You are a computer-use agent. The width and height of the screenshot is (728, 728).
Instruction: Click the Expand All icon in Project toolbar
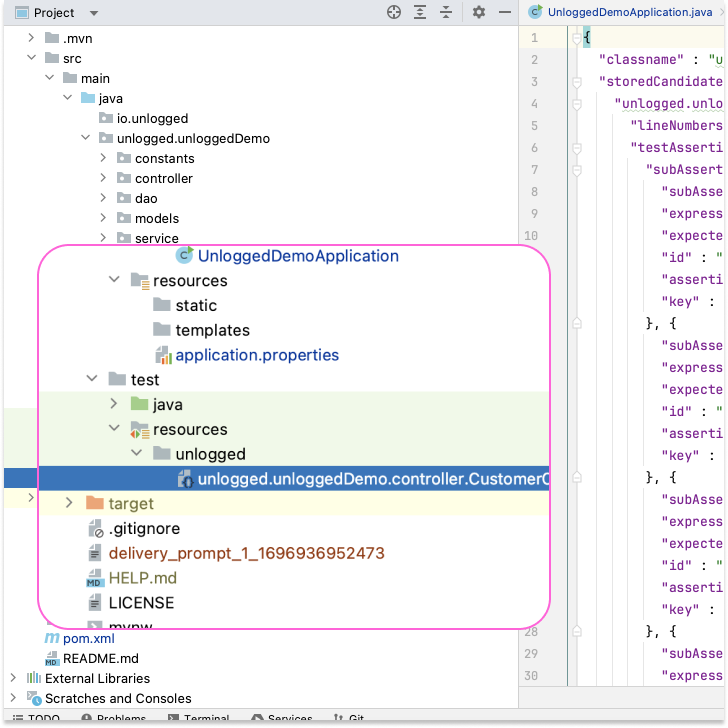coord(421,13)
